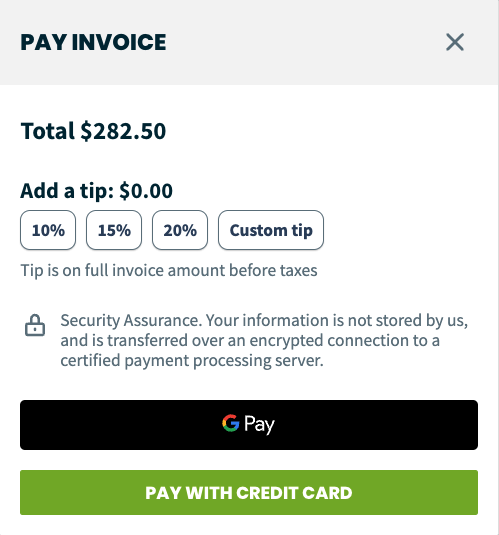Screen dimensions: 499x535
Task: Click the certified payment processing server line
Action: [x=192, y=361]
